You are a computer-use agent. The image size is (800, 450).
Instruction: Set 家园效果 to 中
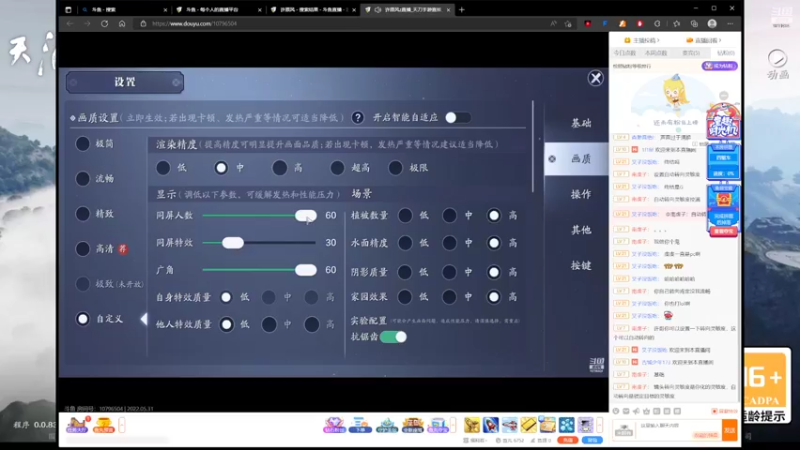point(449,296)
